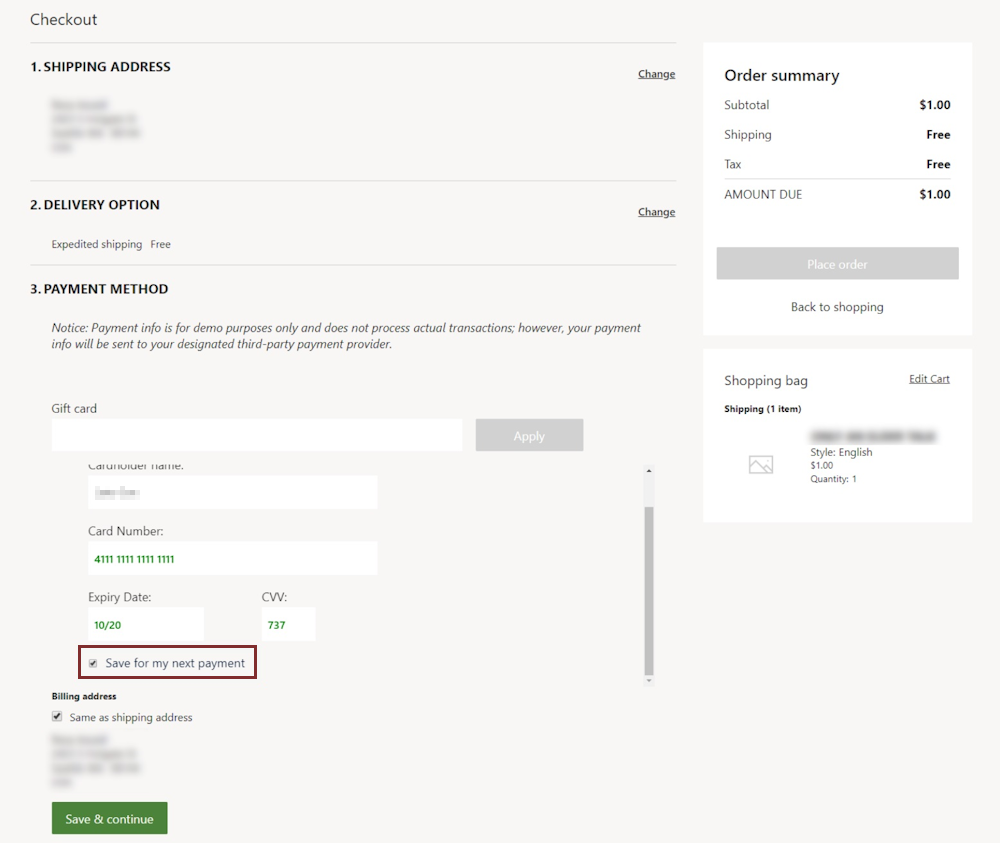Uncheck Same as shipping address checkbox
Screen dimensions: 1000x843
(x=57, y=717)
